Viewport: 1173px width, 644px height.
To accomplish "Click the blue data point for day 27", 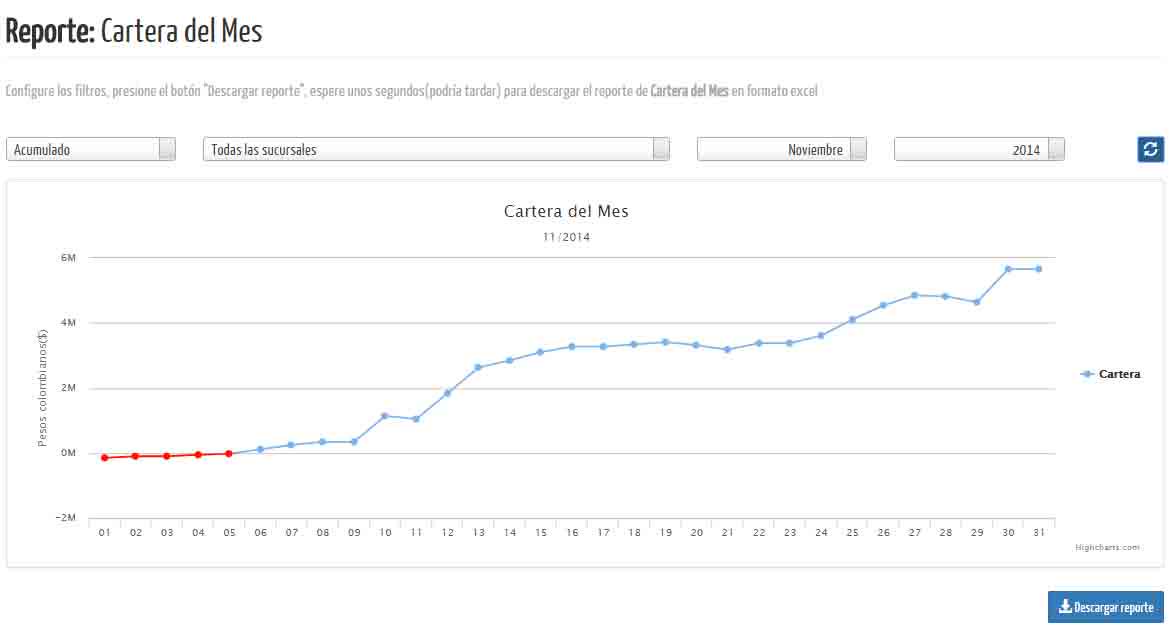I will 914,295.
